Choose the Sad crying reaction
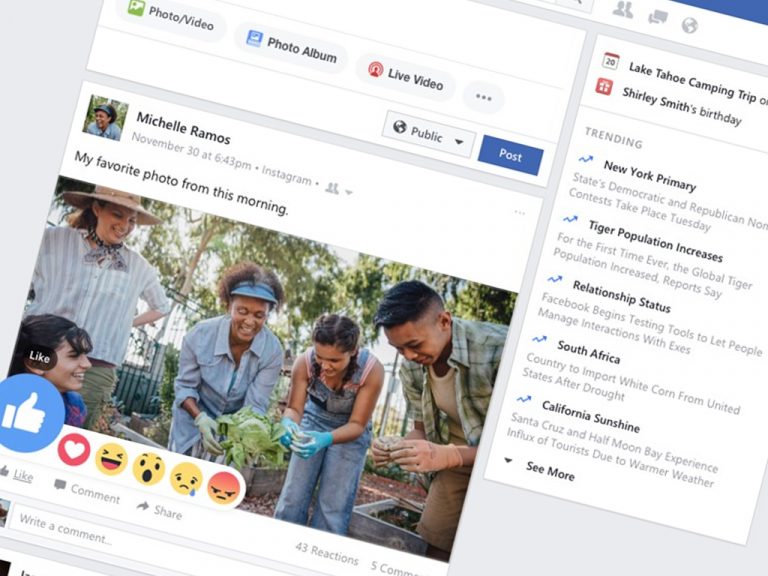This screenshot has height=576, width=768. [x=187, y=479]
